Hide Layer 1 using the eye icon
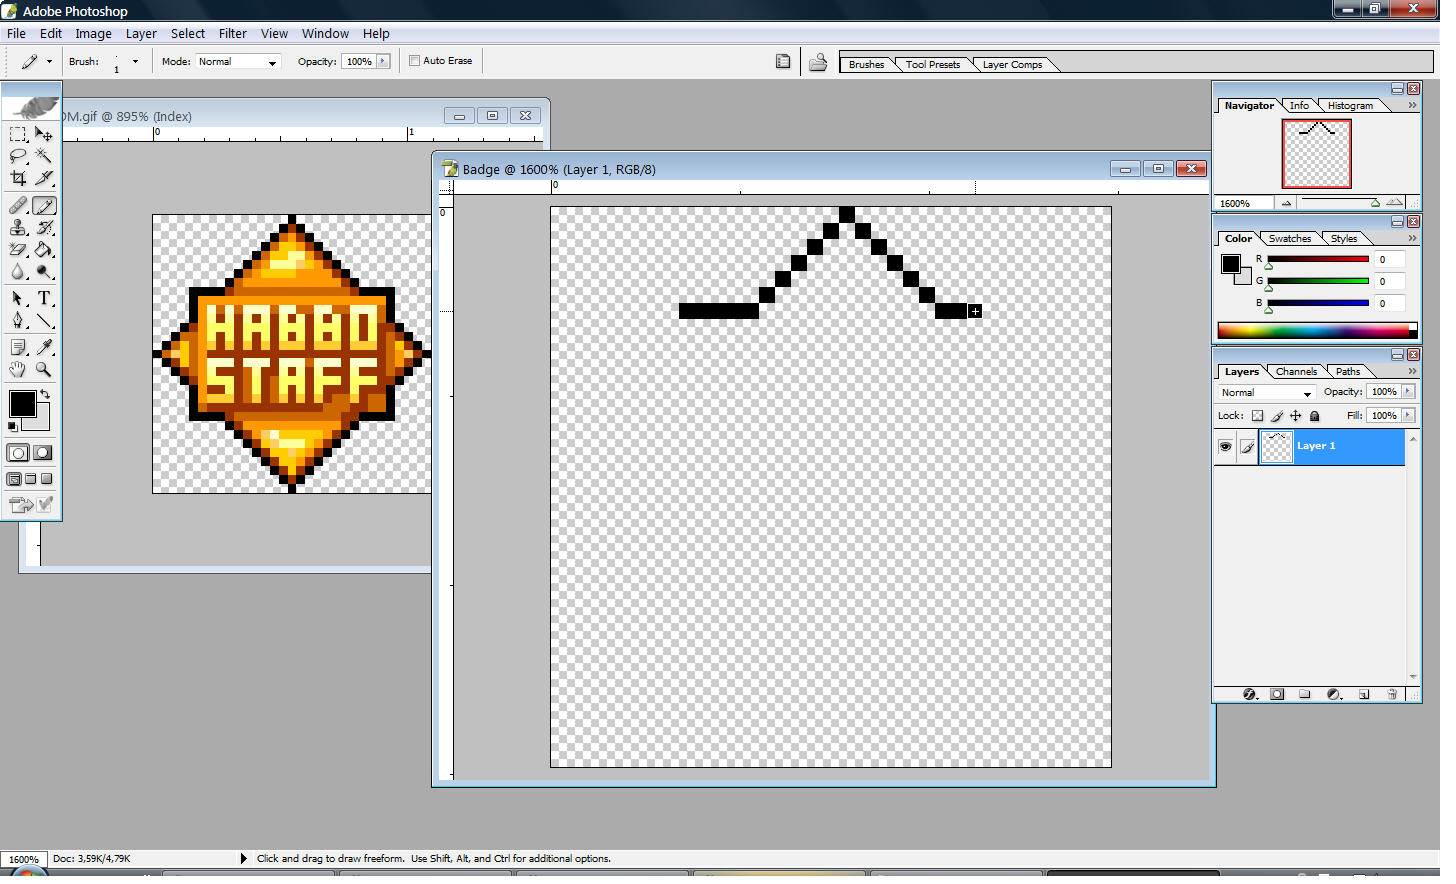This screenshot has height=884, width=1456. [x=1225, y=447]
